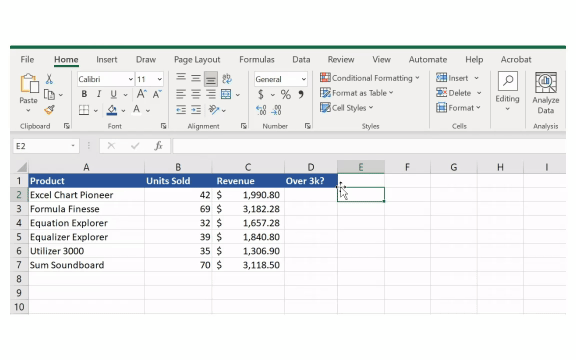The height and width of the screenshot is (360, 576).
Task: Click the Insert Function fx icon
Action: pos(158,146)
